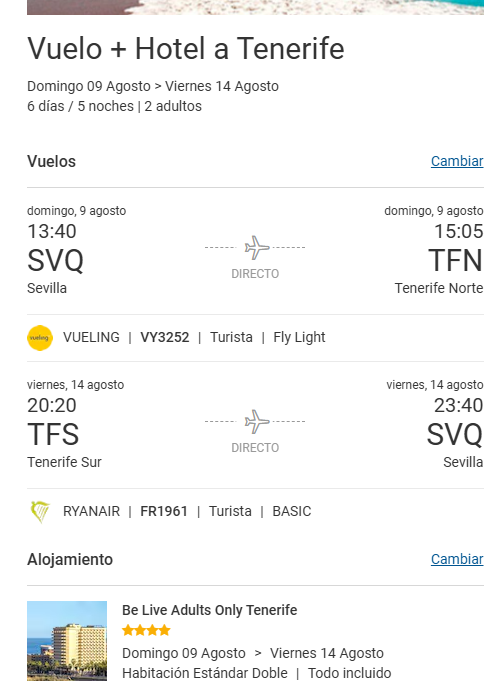Click Cambiar link next to Vuelos
Screen dimensions: 498x692
click(457, 162)
